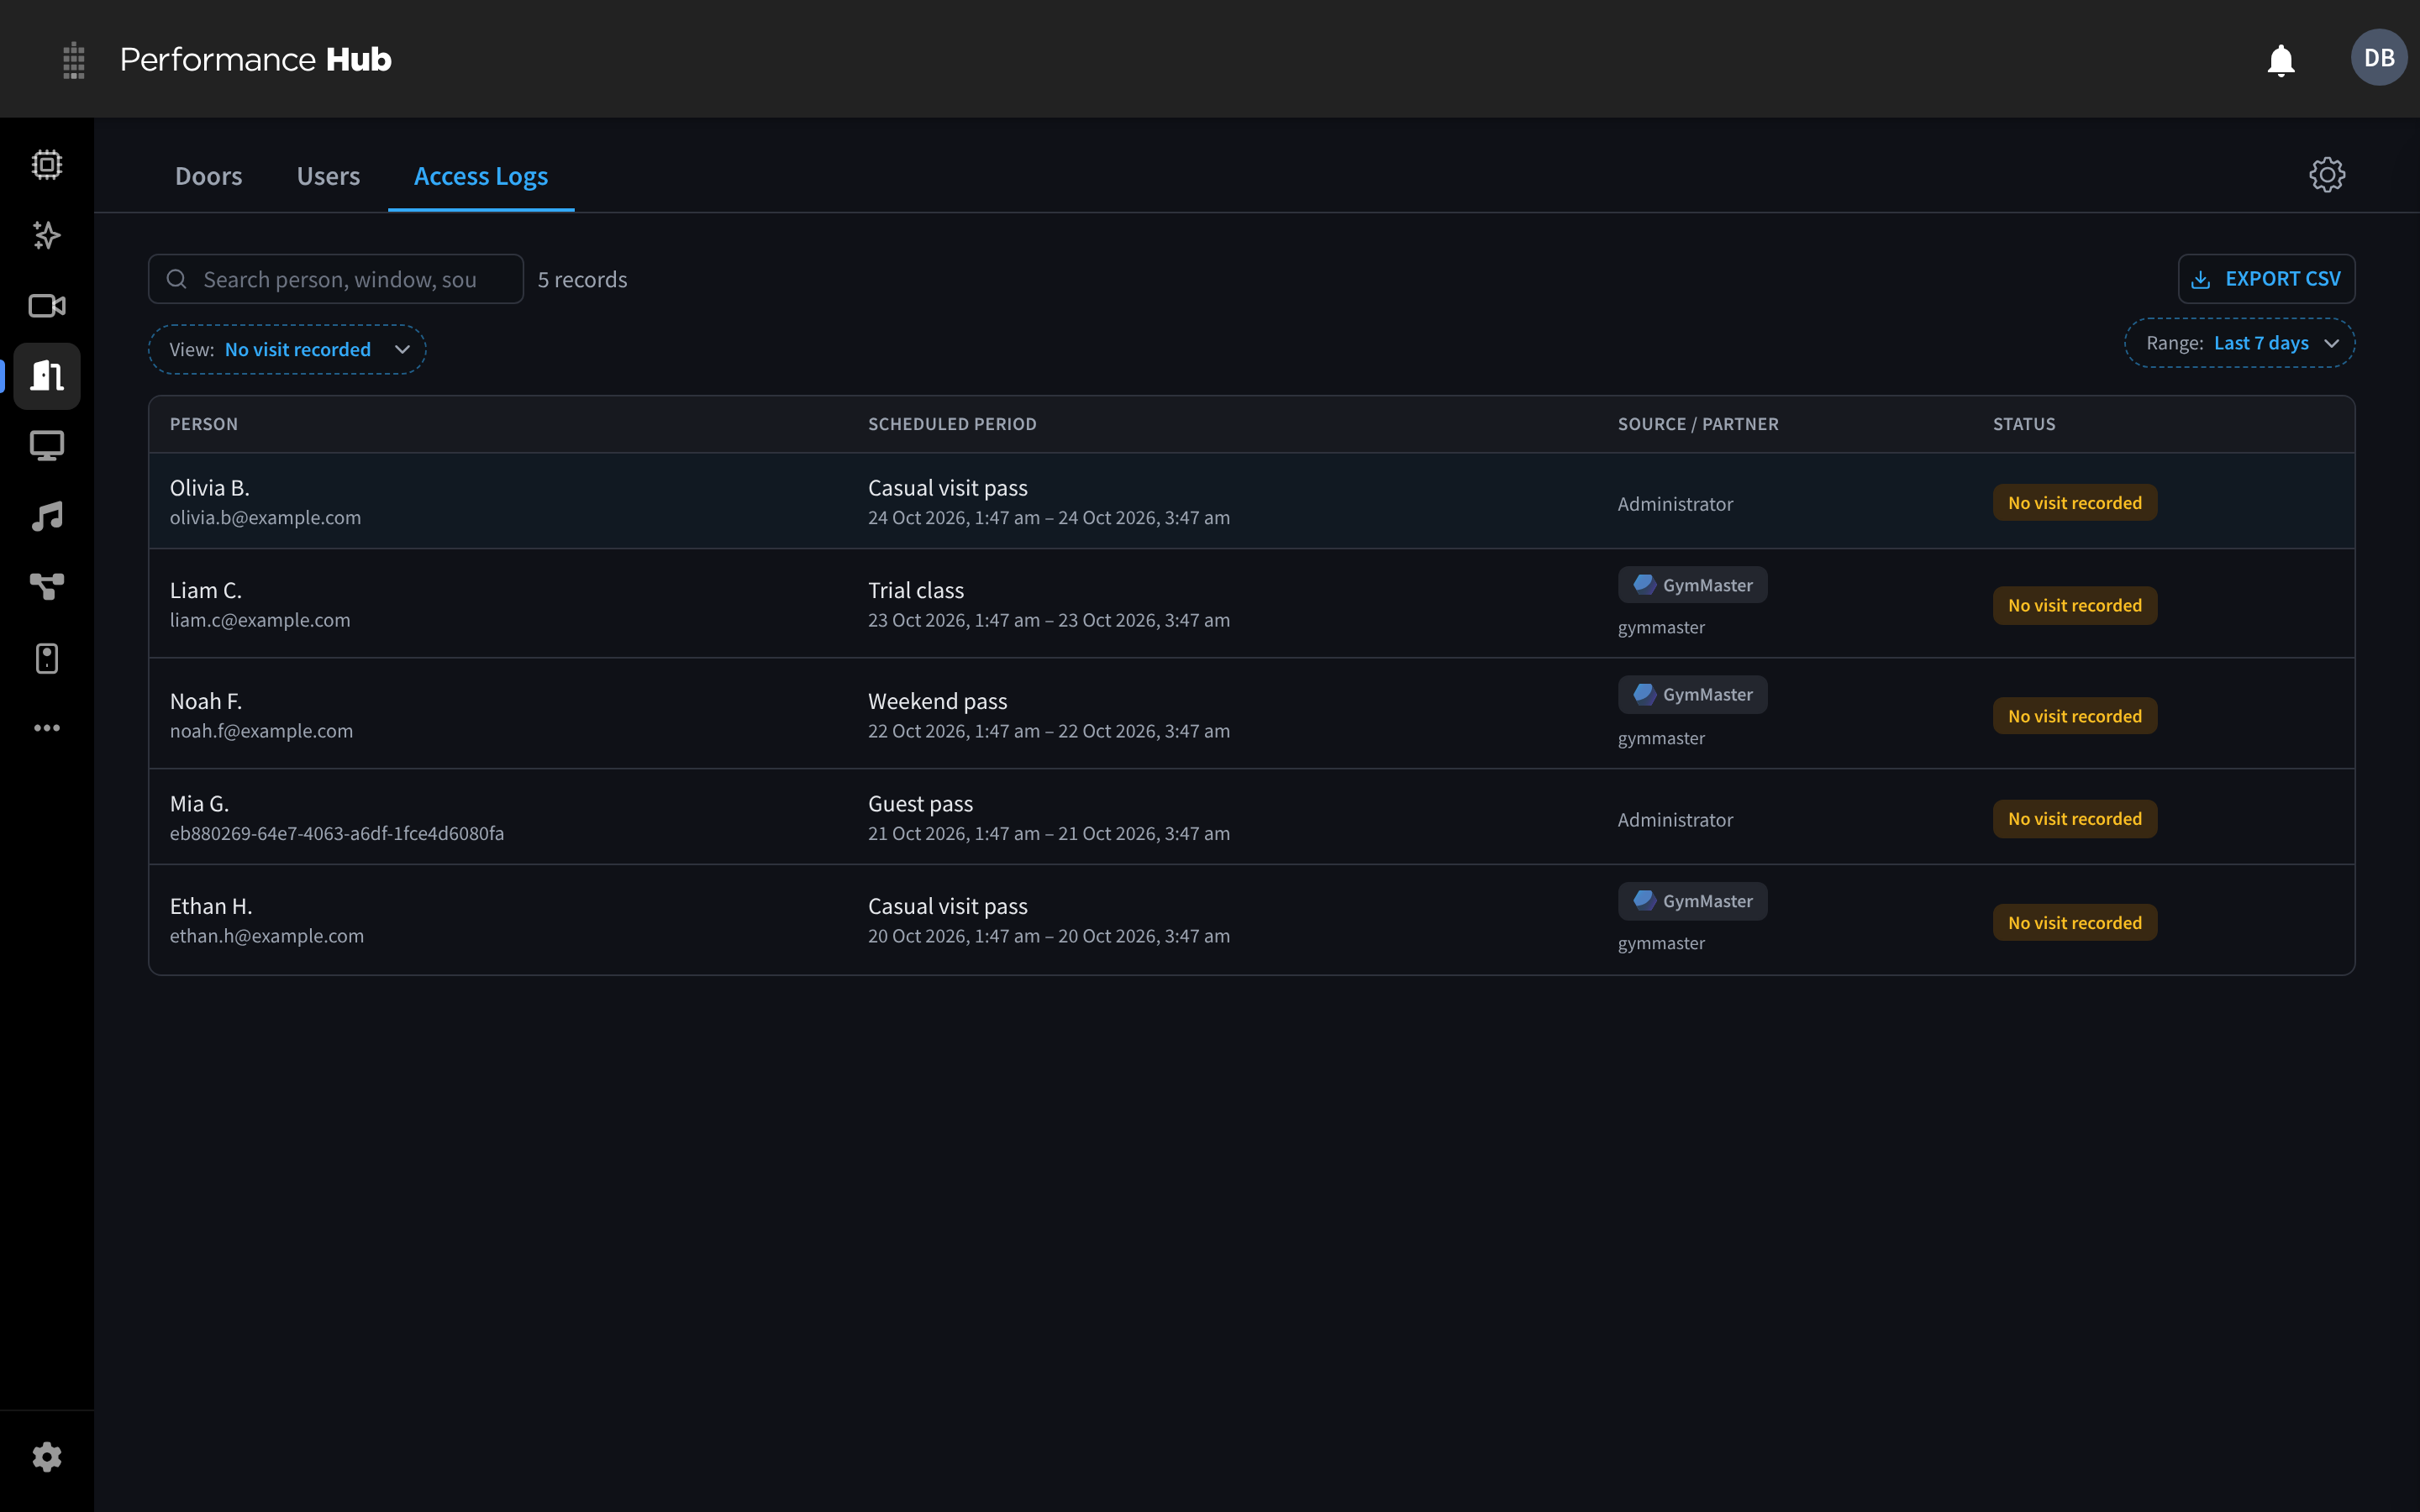
Task: Switch to the Users tab
Action: tap(328, 176)
